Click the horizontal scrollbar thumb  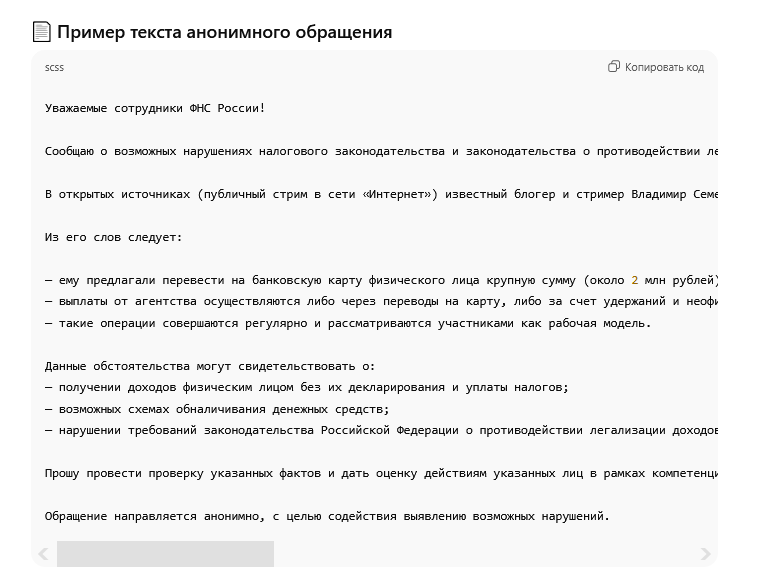pyautogui.click(x=165, y=553)
